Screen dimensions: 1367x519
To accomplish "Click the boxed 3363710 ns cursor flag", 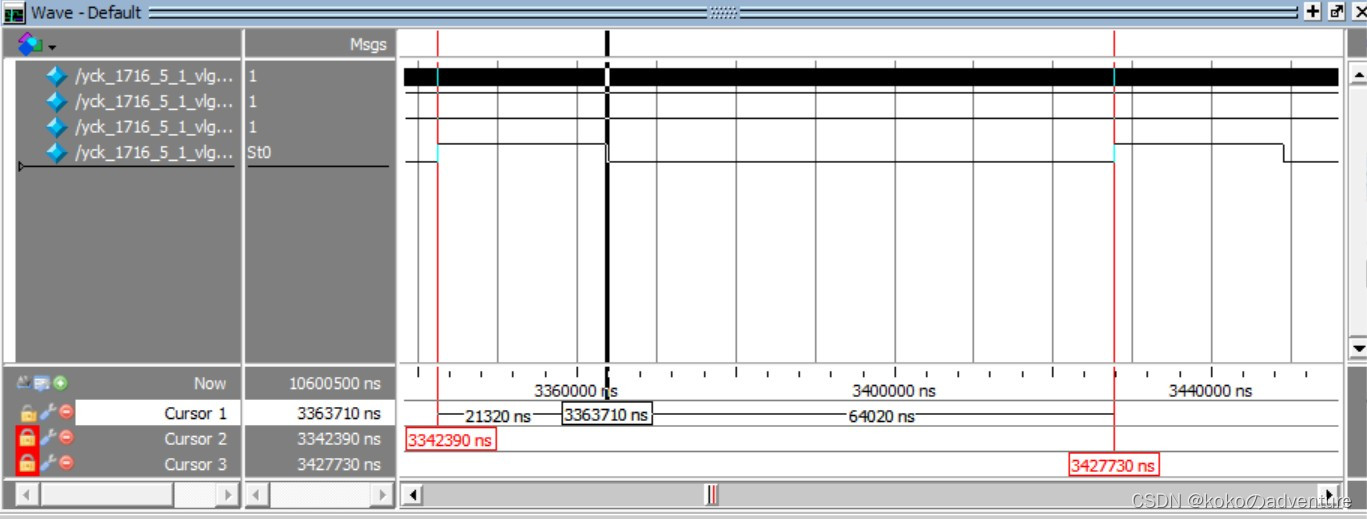I will pyautogui.click(x=606, y=414).
